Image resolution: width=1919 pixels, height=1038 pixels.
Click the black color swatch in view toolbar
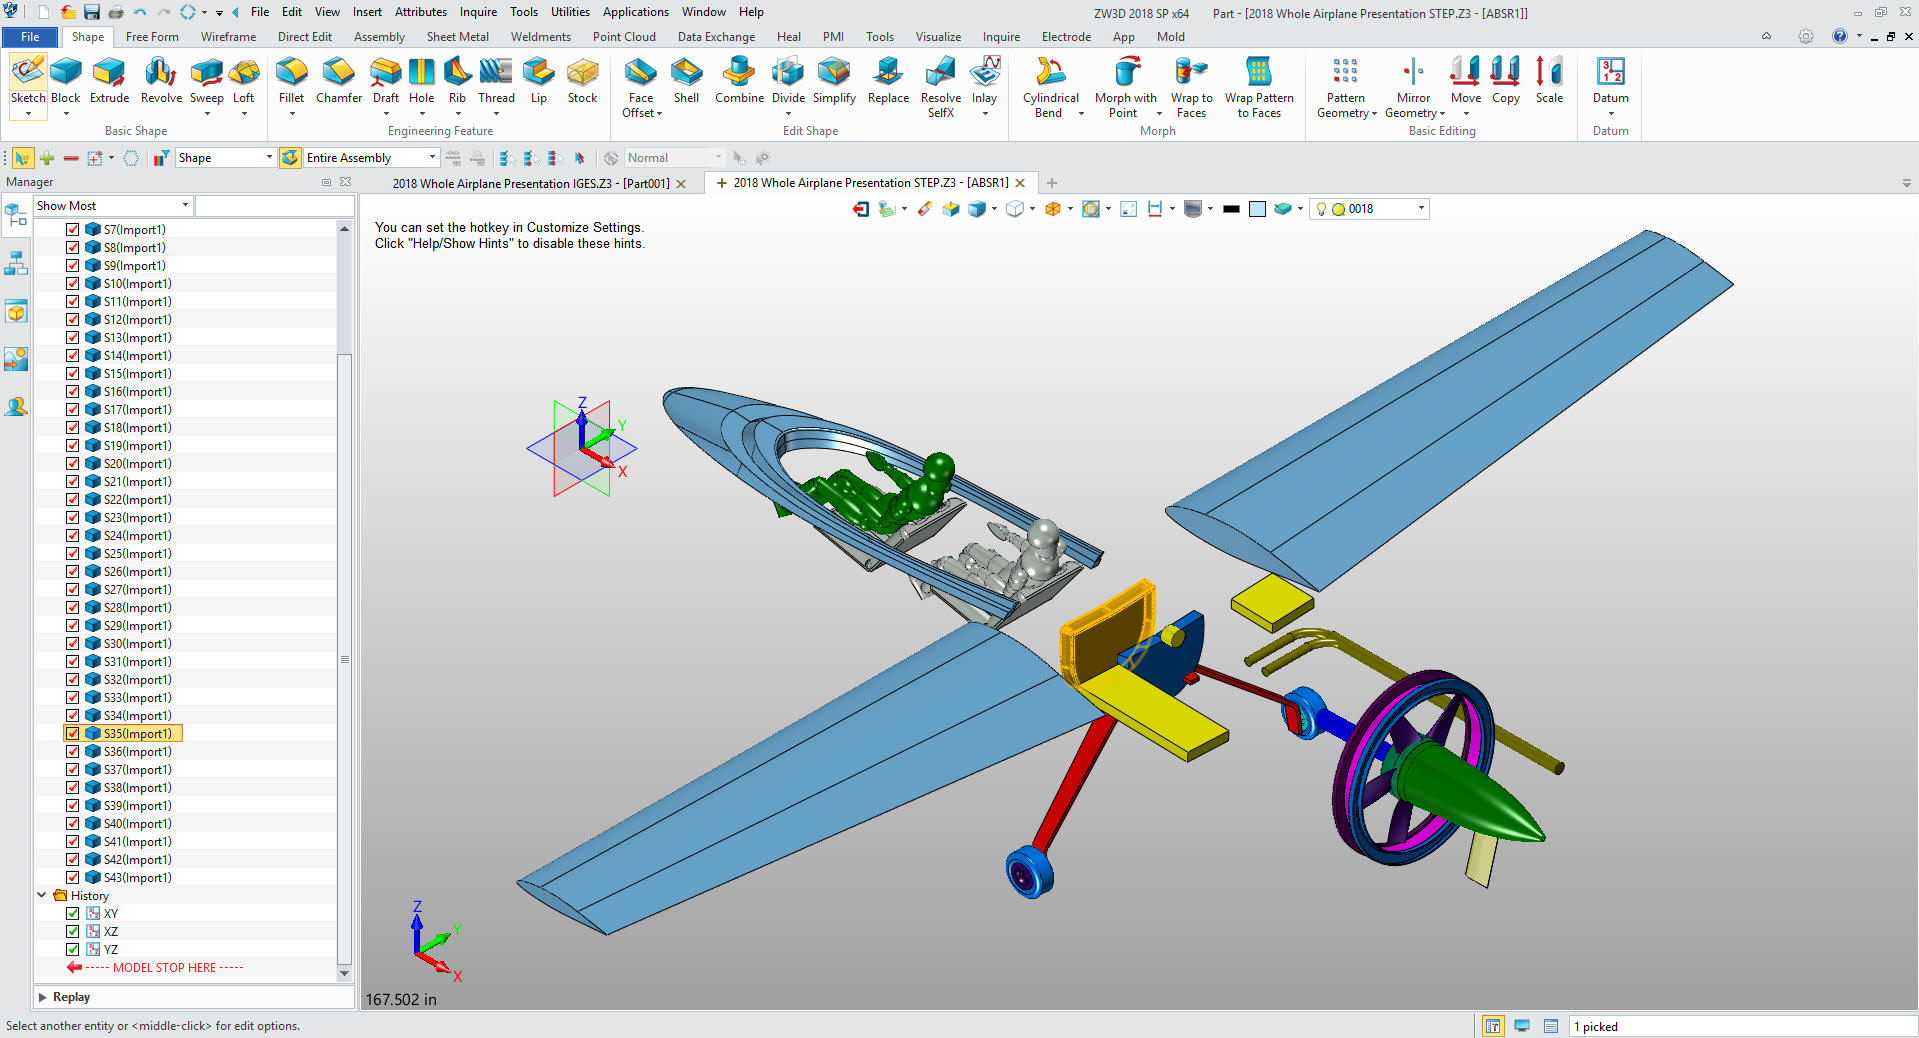coord(1231,209)
